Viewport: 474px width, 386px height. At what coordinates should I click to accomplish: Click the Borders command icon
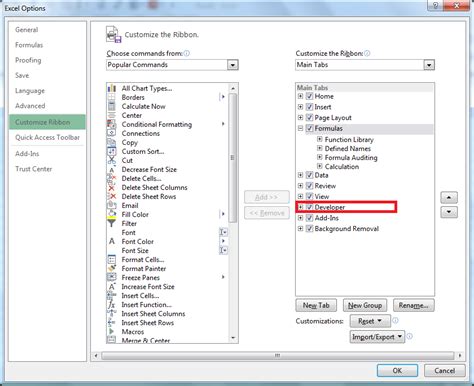(x=112, y=97)
